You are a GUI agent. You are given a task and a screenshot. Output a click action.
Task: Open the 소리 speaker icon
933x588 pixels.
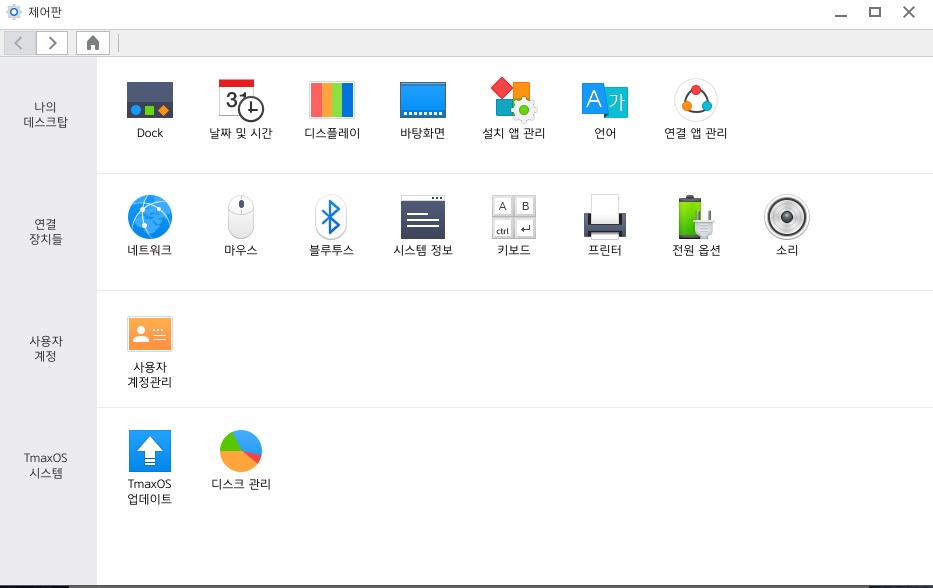(787, 217)
